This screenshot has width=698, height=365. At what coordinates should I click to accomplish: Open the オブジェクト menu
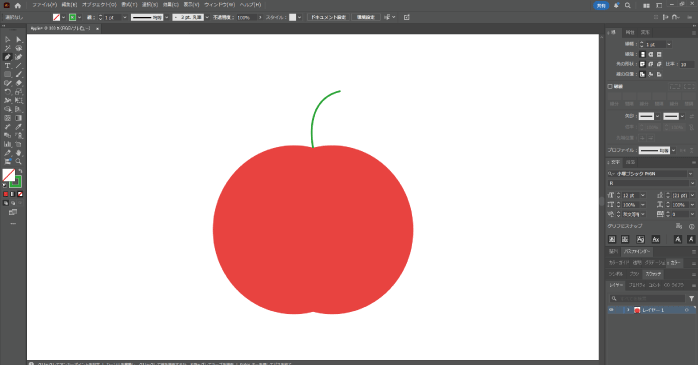[99, 5]
